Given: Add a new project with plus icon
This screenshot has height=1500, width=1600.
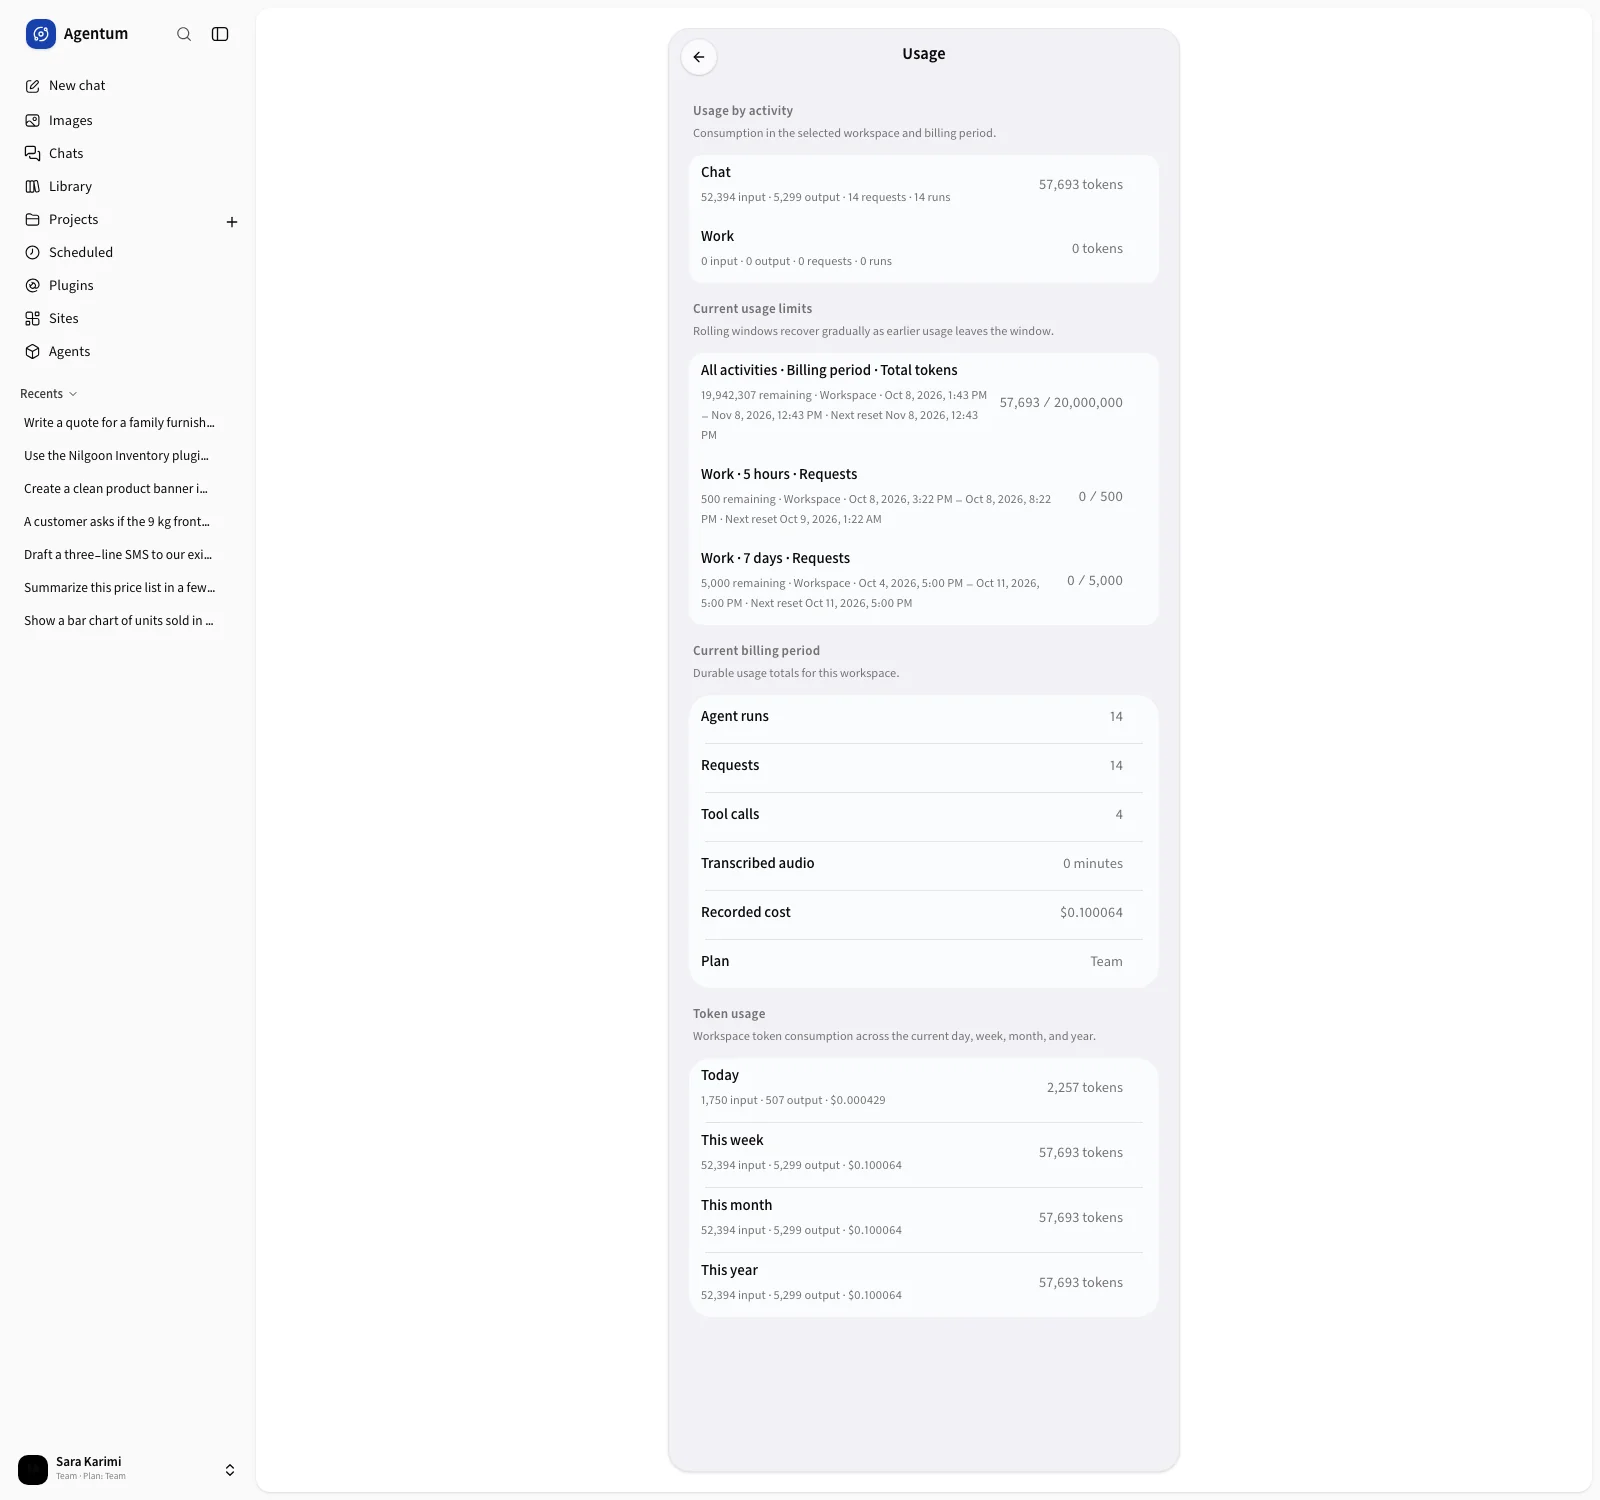Looking at the screenshot, I should [x=232, y=222].
